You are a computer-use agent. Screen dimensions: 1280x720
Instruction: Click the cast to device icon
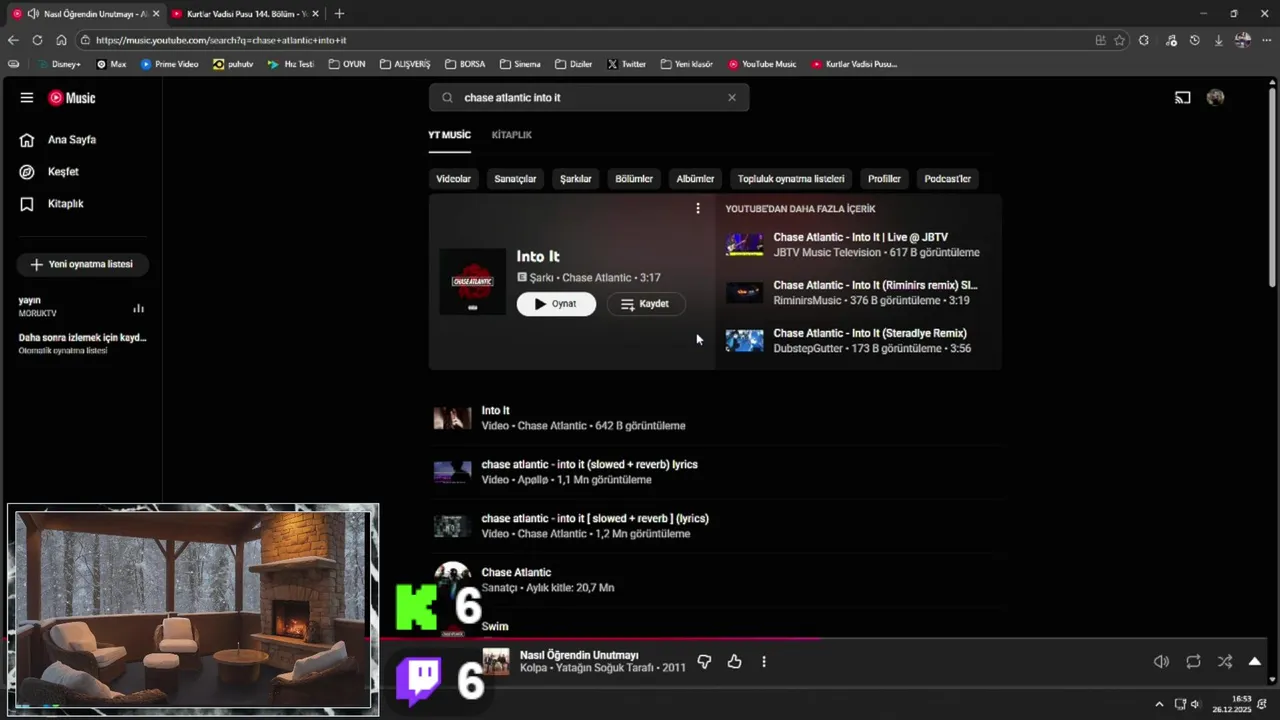coord(1183,98)
